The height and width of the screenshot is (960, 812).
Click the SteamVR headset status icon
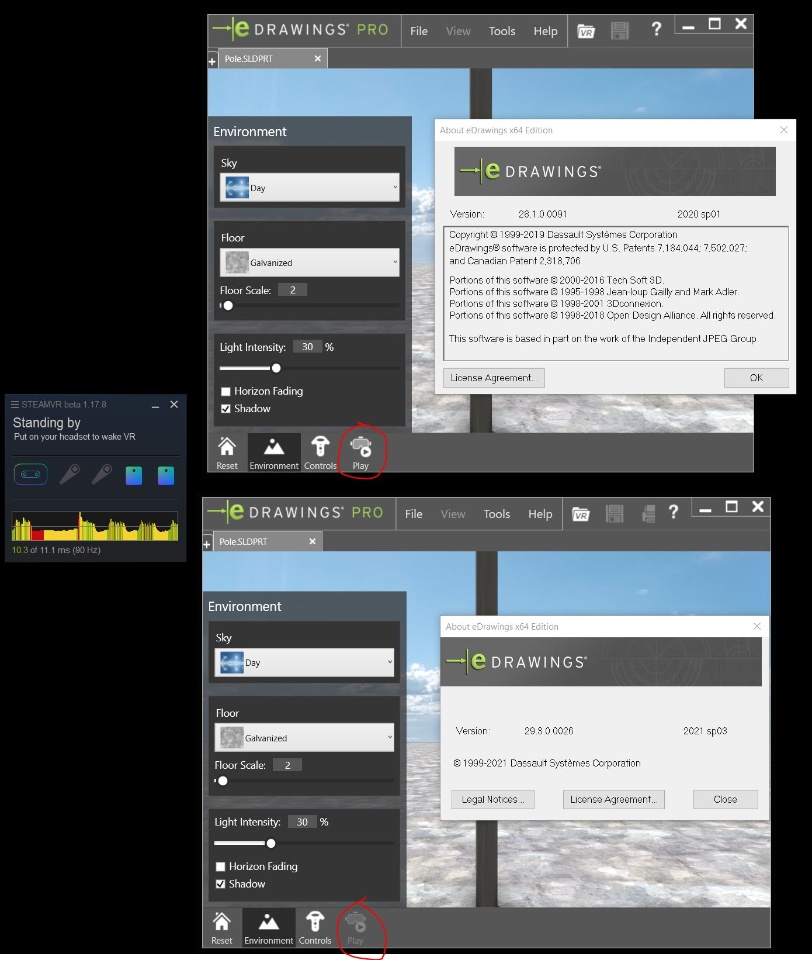pyautogui.click(x=31, y=474)
